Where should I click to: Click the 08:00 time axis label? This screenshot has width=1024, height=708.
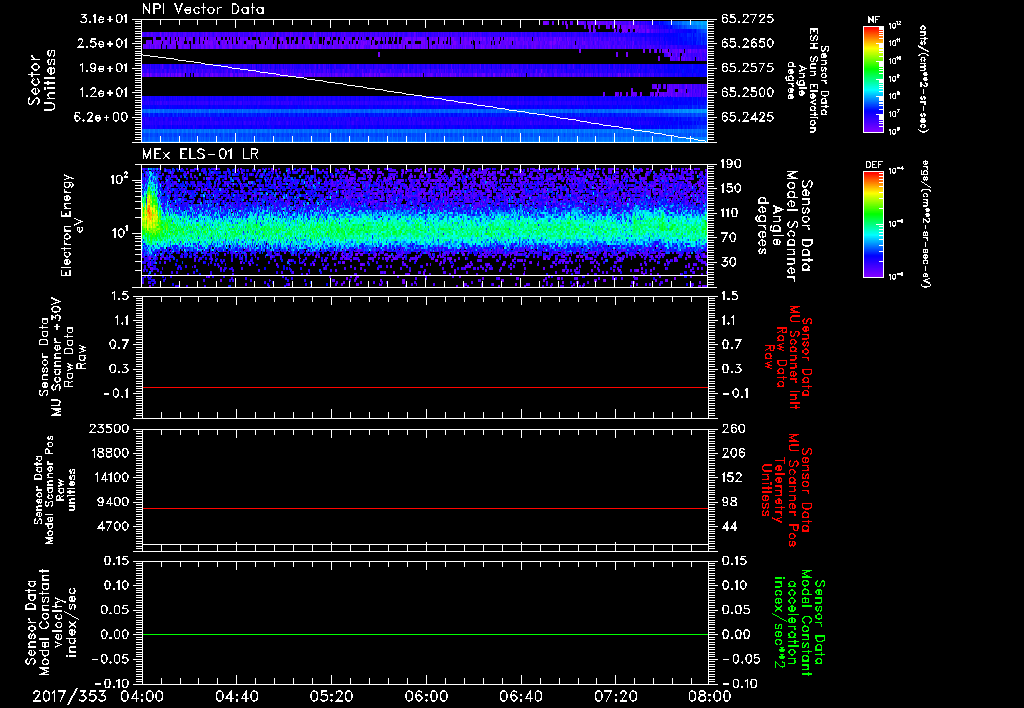pyautogui.click(x=708, y=696)
